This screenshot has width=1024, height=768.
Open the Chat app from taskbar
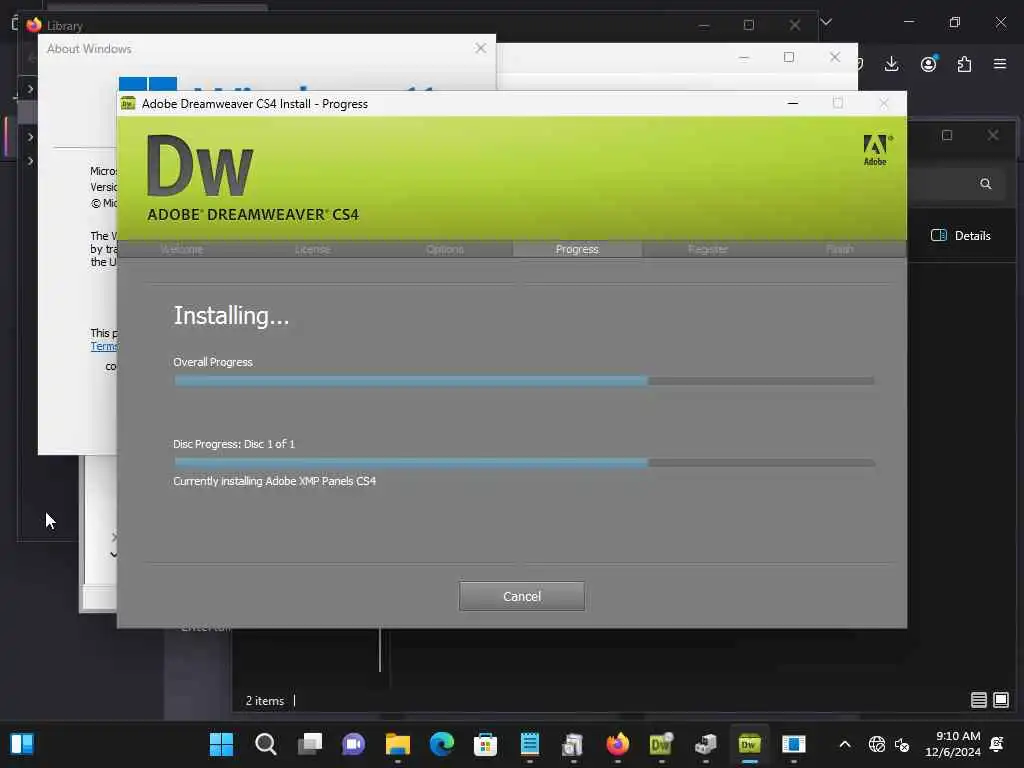tap(353, 744)
